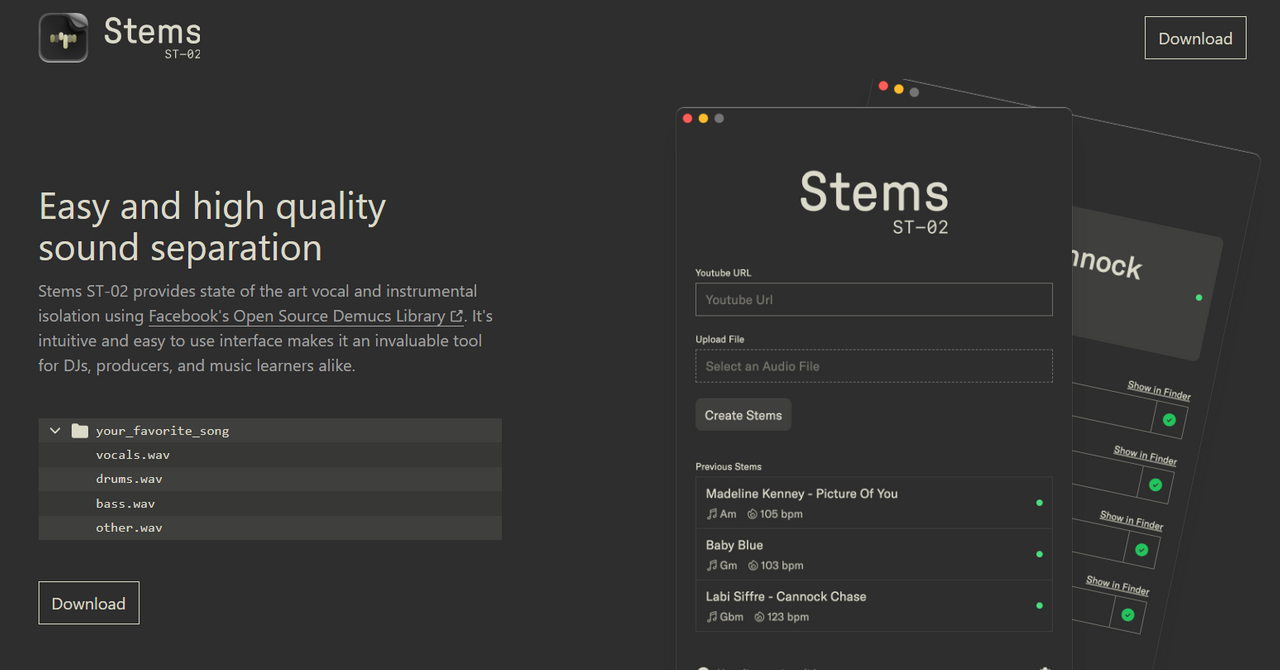1280x670 pixels.
Task: Click the bottommost green checkmark in the back window
Action: pos(1128,615)
